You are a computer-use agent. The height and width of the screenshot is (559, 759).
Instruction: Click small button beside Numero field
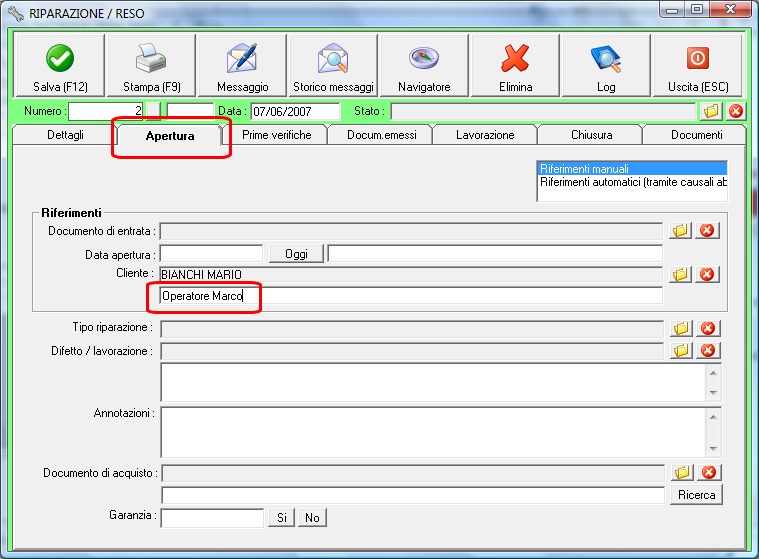tap(153, 111)
